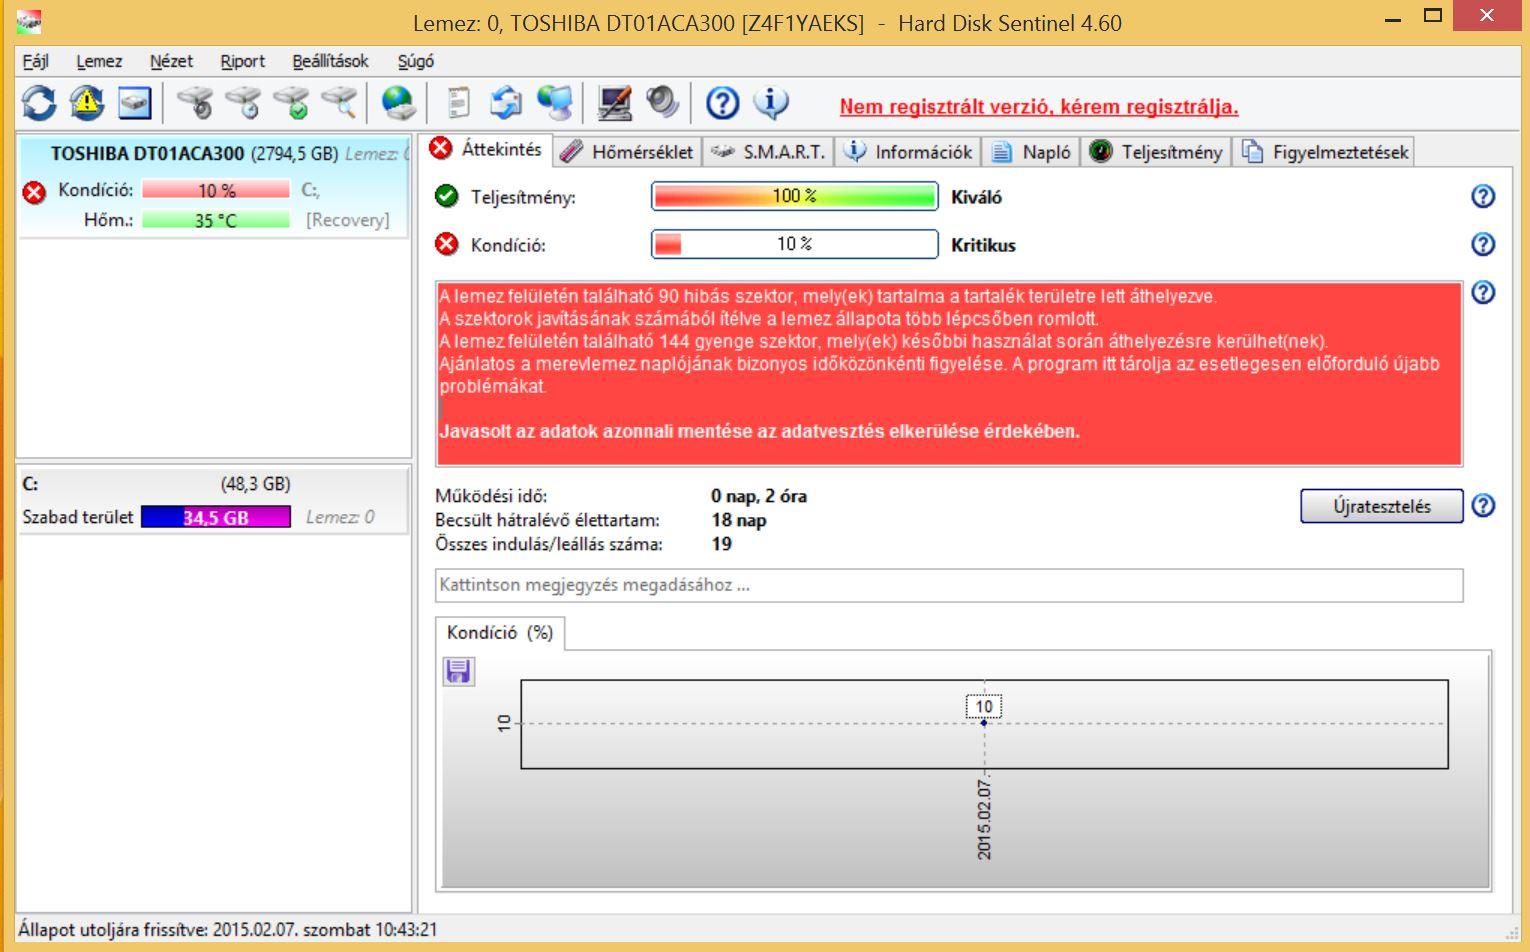Image resolution: width=1530 pixels, height=952 pixels.
Task: Click the disk with magnifying glass icon
Action: 339,102
